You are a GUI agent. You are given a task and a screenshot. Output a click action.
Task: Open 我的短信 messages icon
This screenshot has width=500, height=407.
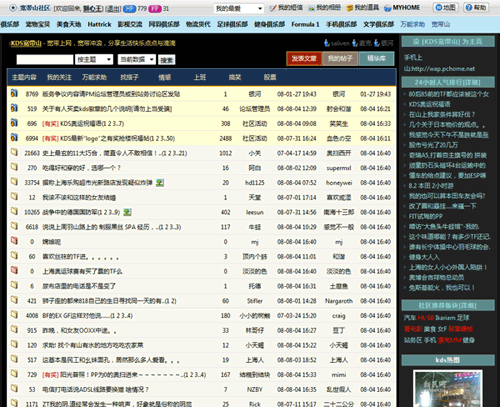(x=273, y=8)
